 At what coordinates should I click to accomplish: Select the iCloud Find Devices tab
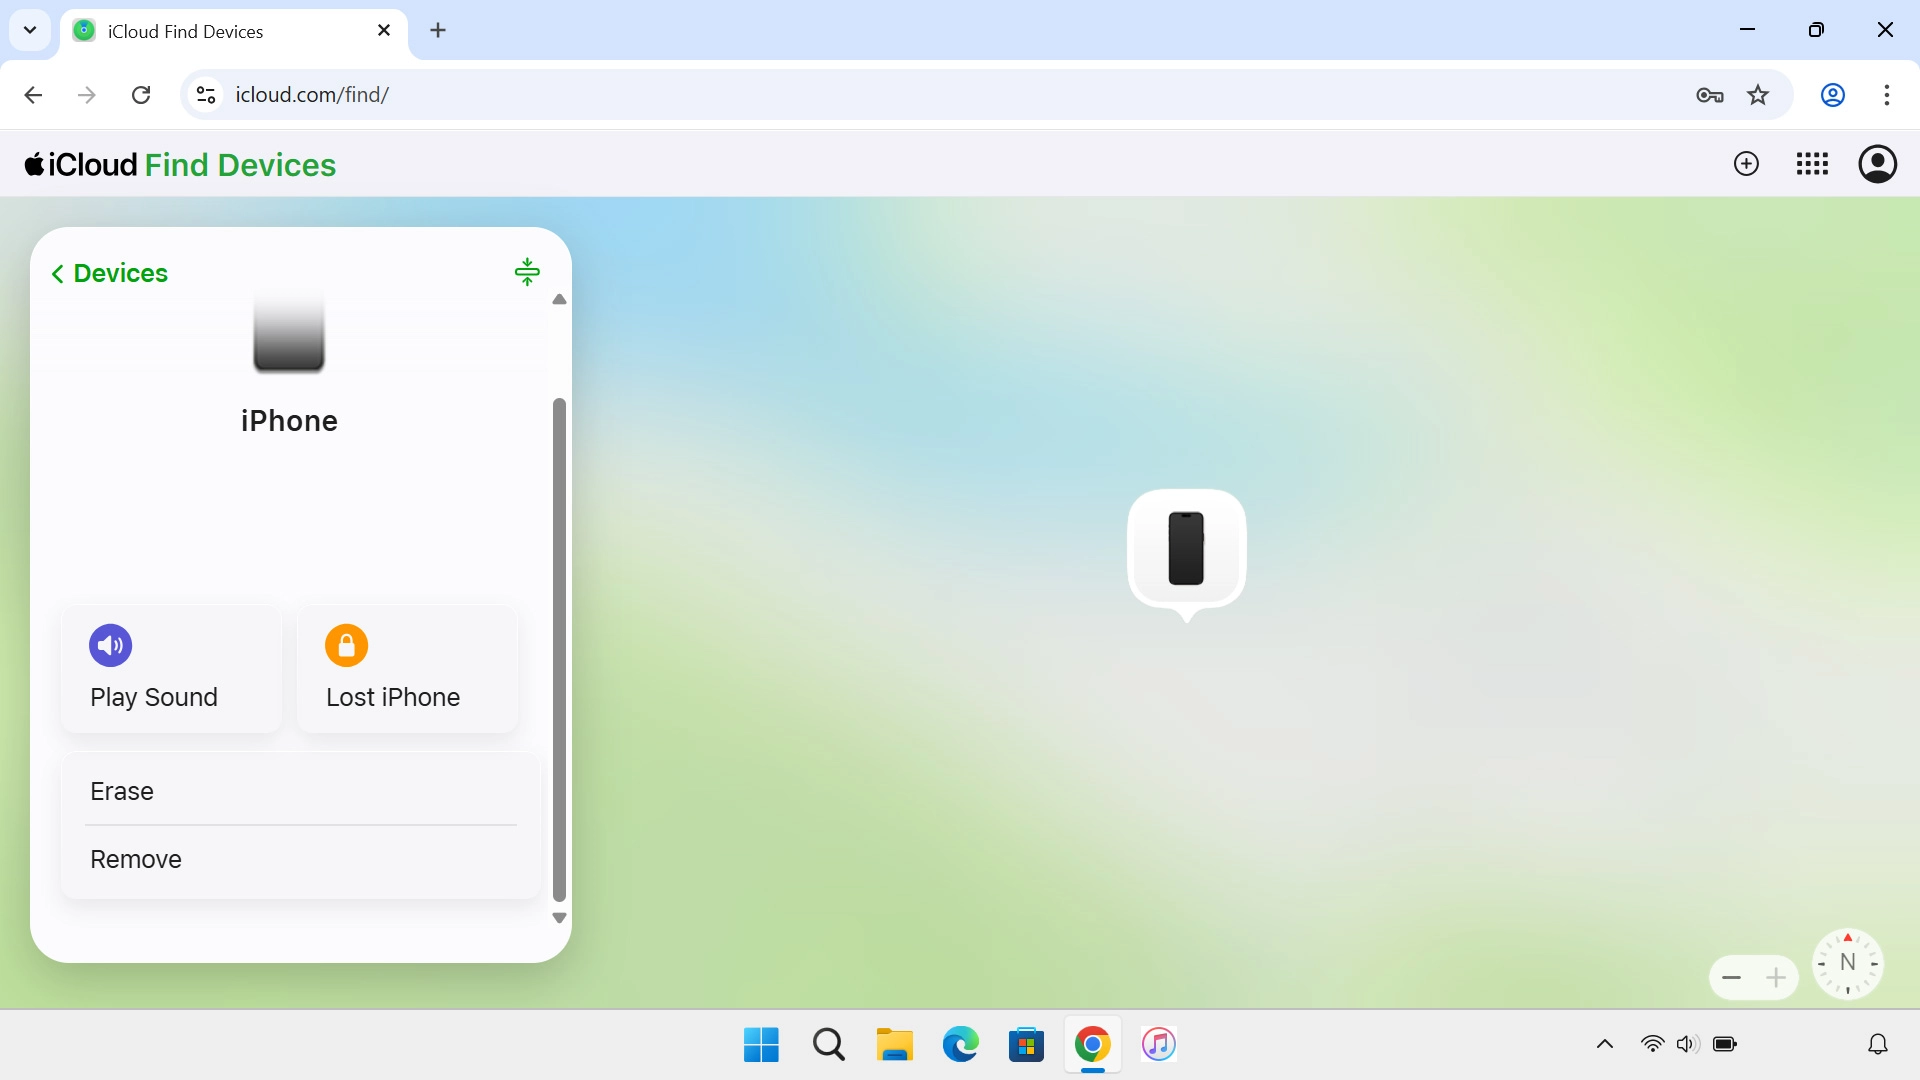coord(234,31)
